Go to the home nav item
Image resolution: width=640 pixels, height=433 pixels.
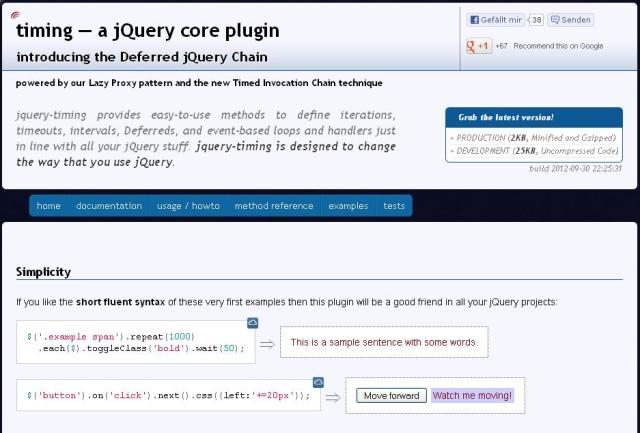48,206
